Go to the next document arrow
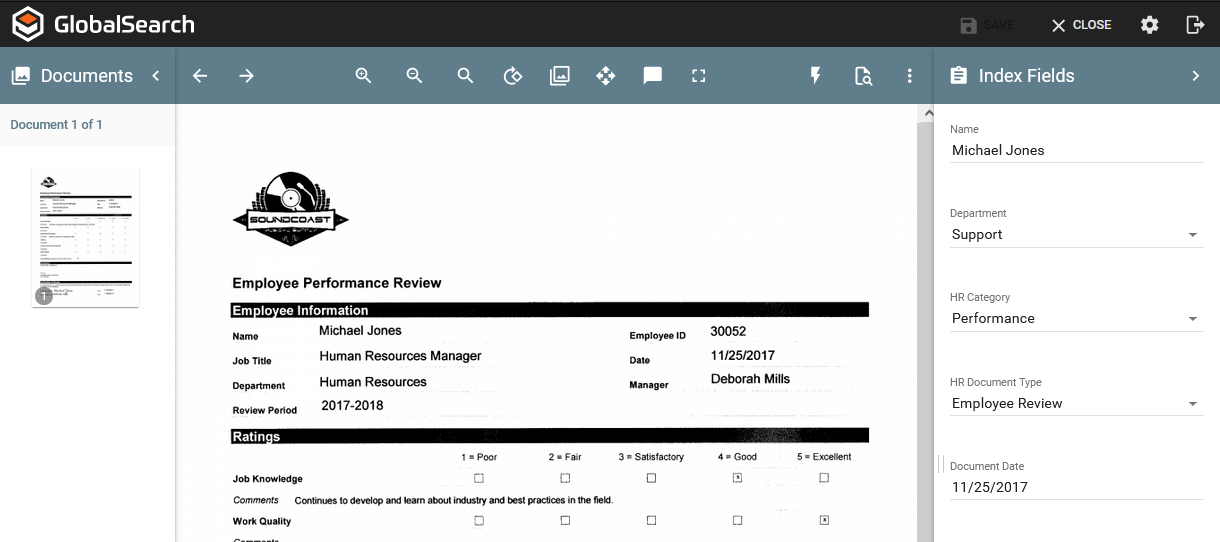This screenshot has width=1220, height=542. click(246, 76)
